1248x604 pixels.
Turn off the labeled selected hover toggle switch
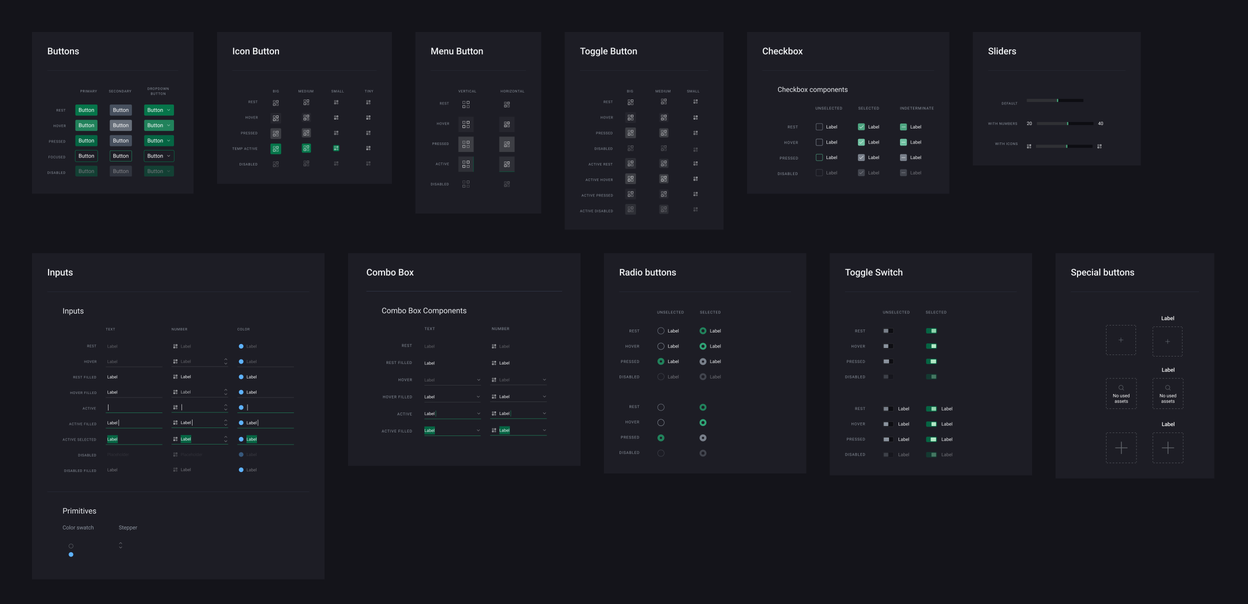point(931,424)
